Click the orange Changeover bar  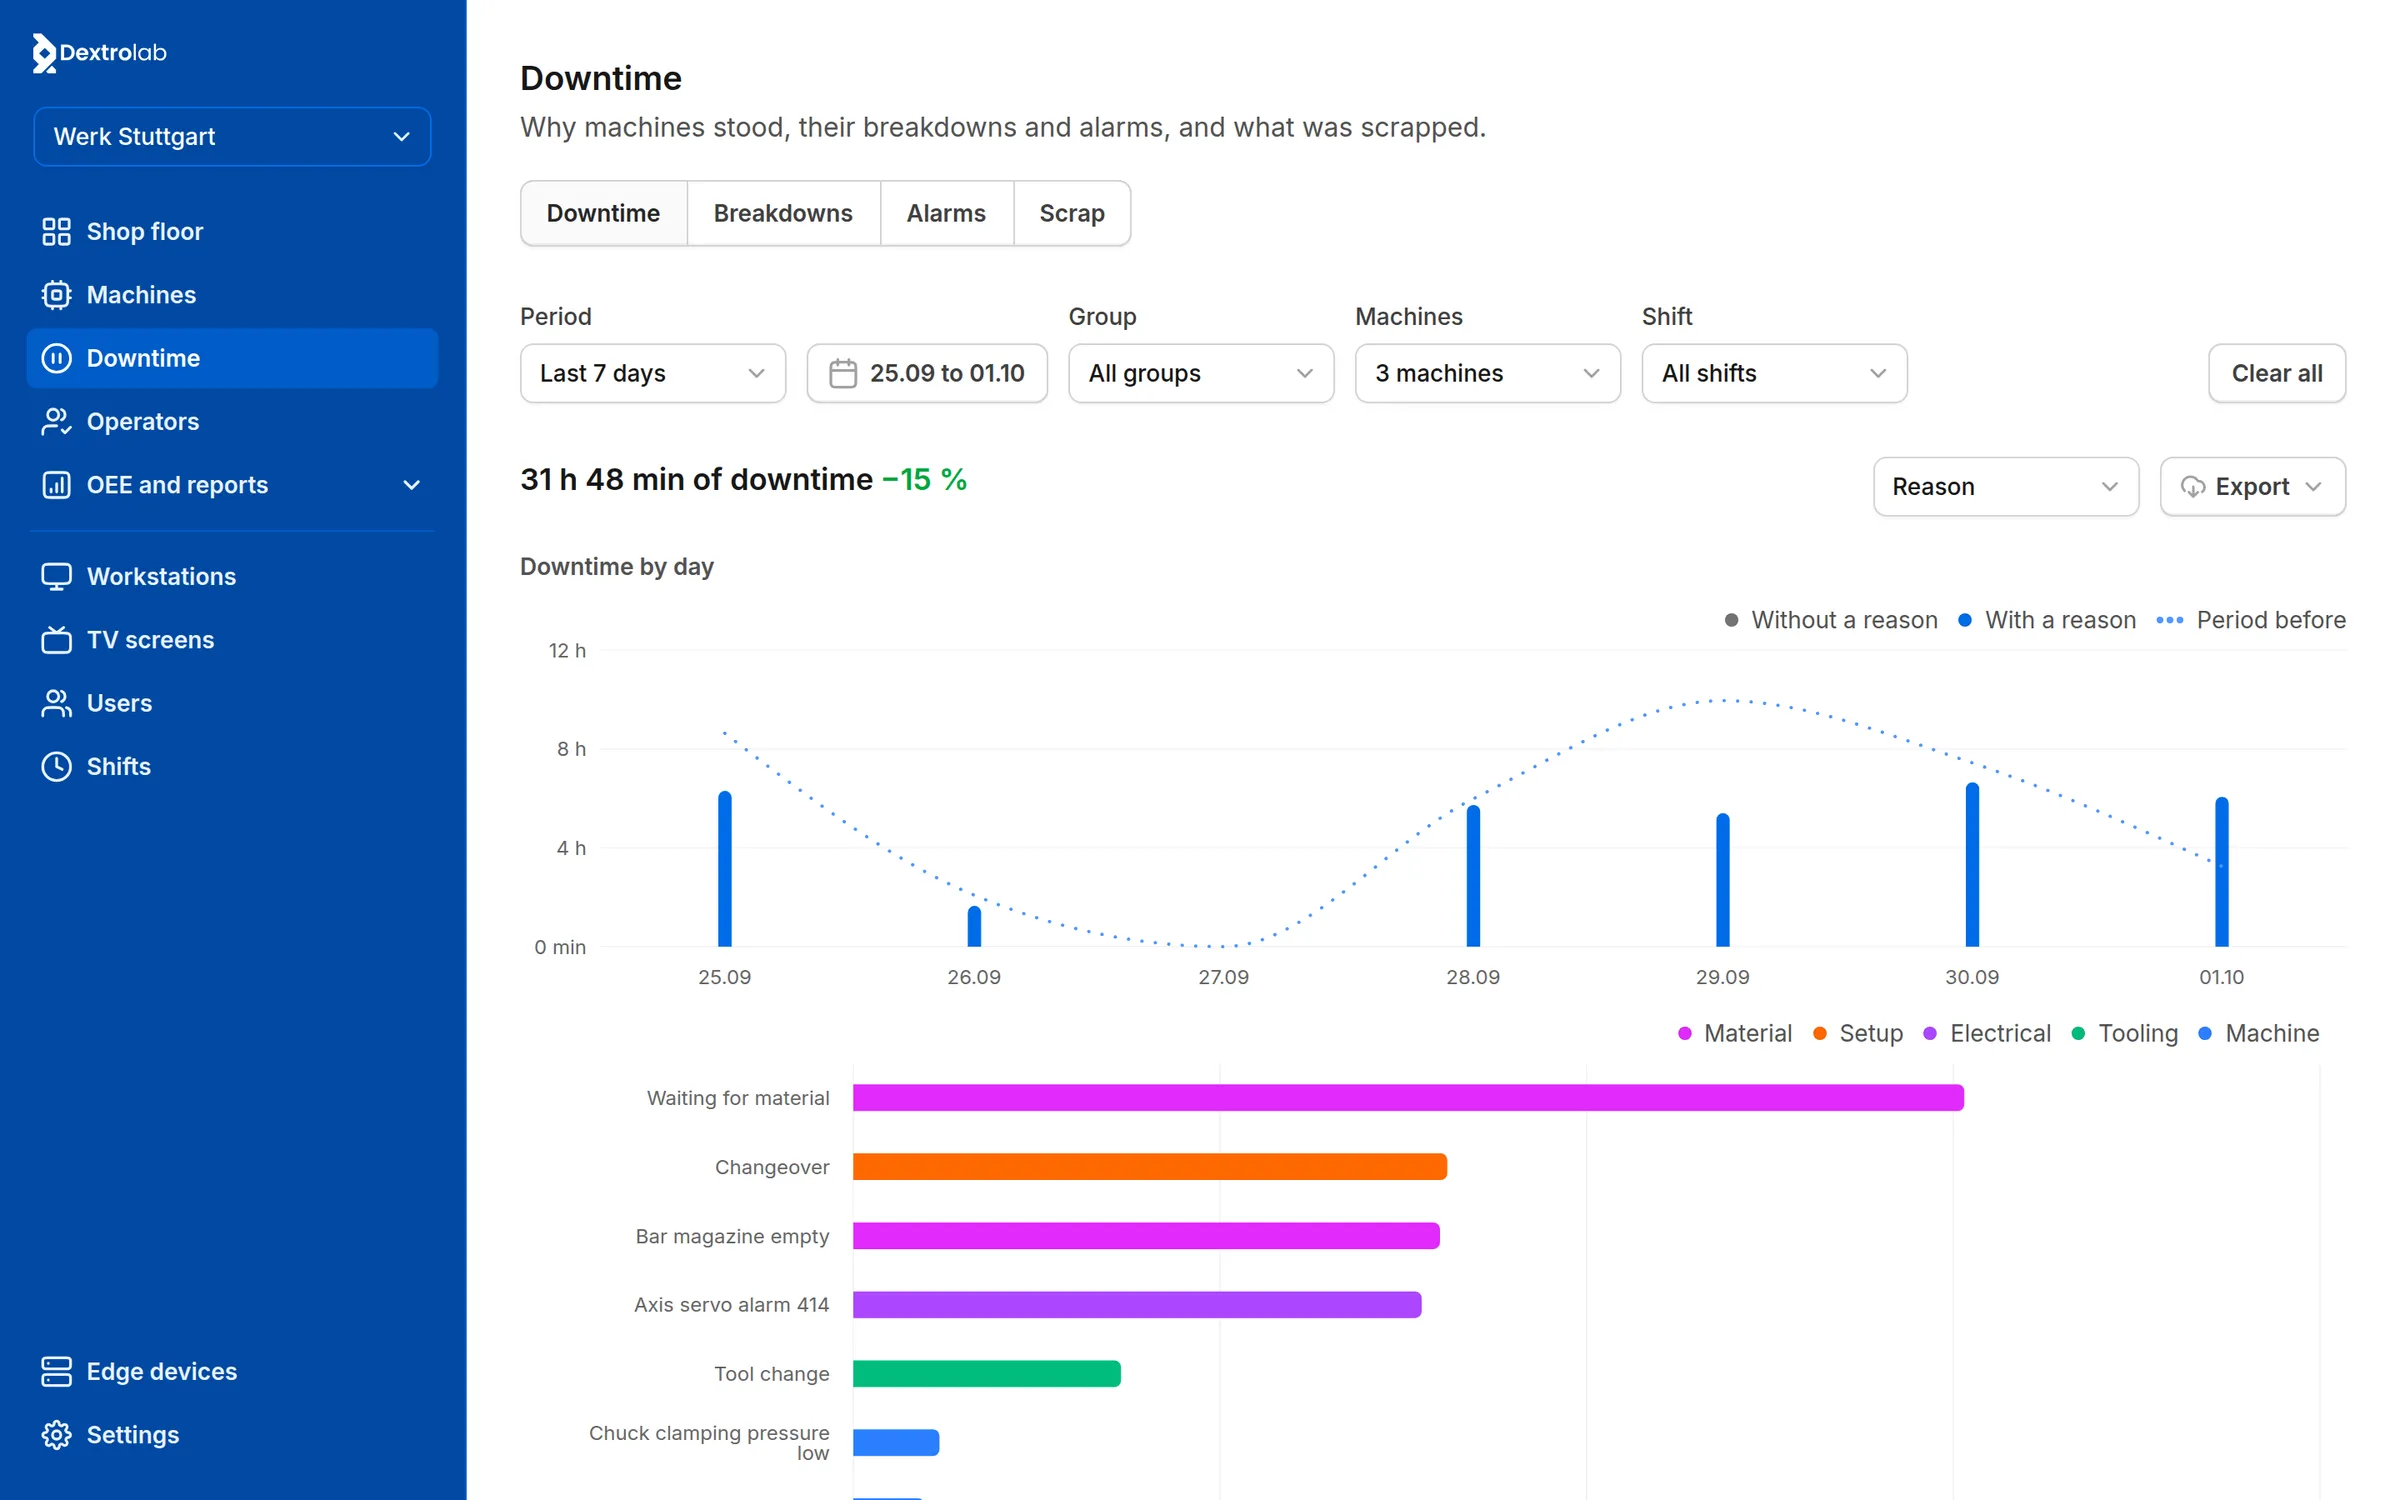click(1150, 1167)
